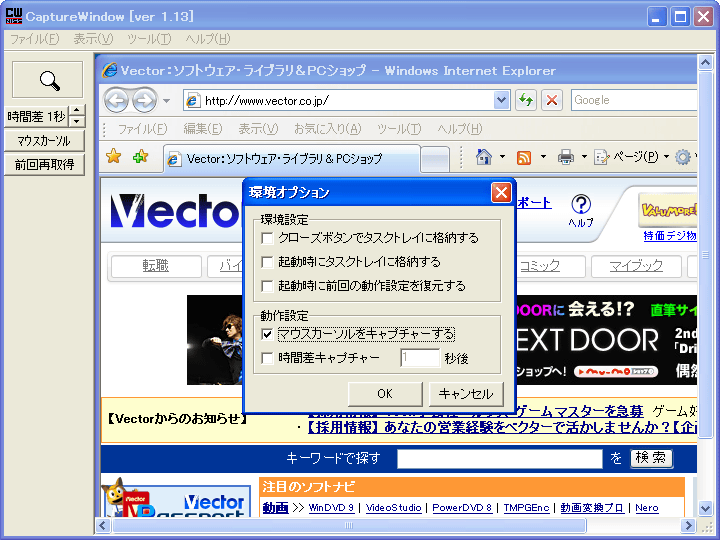Decrease the 時間差 seconds with down arrow
The width and height of the screenshot is (720, 540).
(x=77, y=122)
